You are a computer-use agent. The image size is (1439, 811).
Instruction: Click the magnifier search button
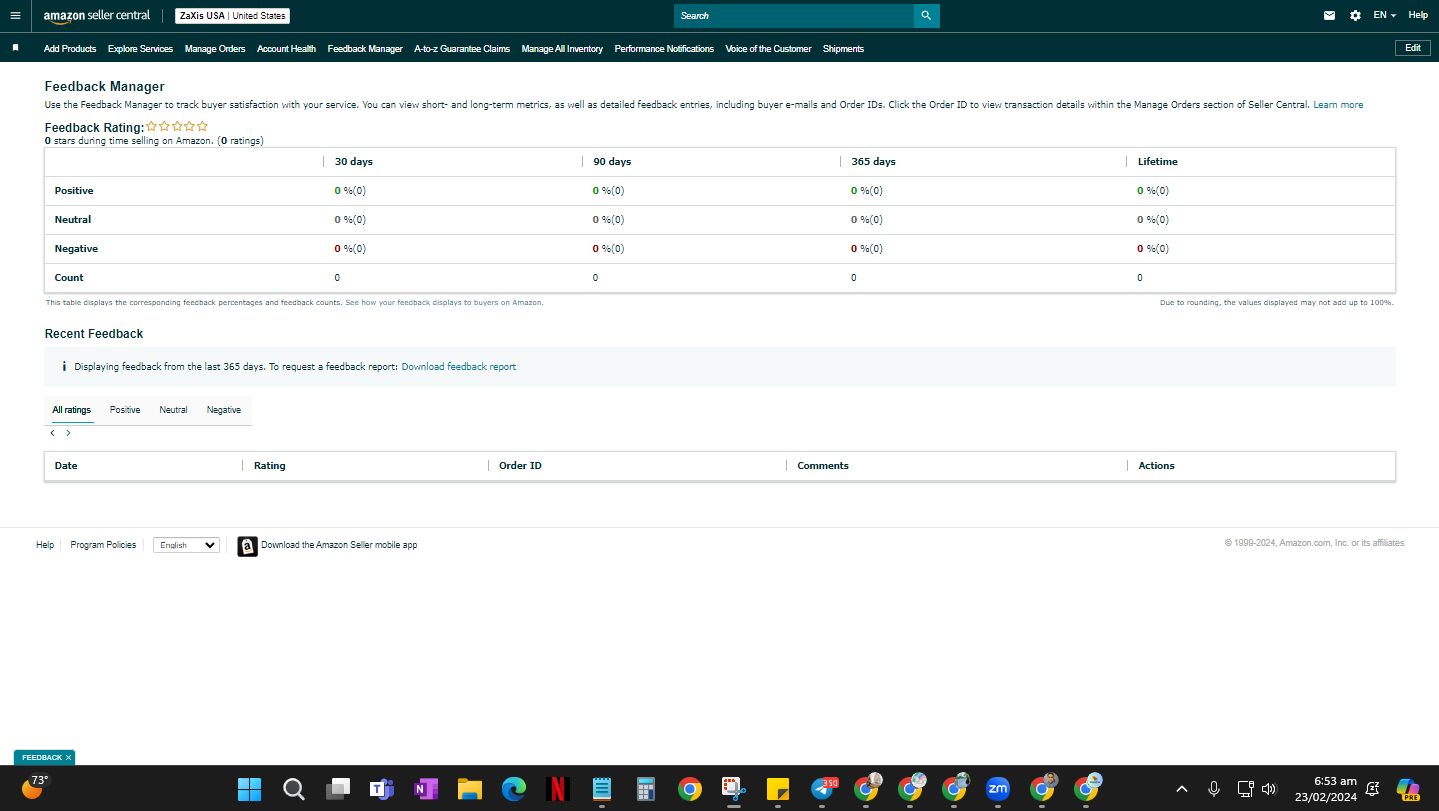[x=926, y=15]
